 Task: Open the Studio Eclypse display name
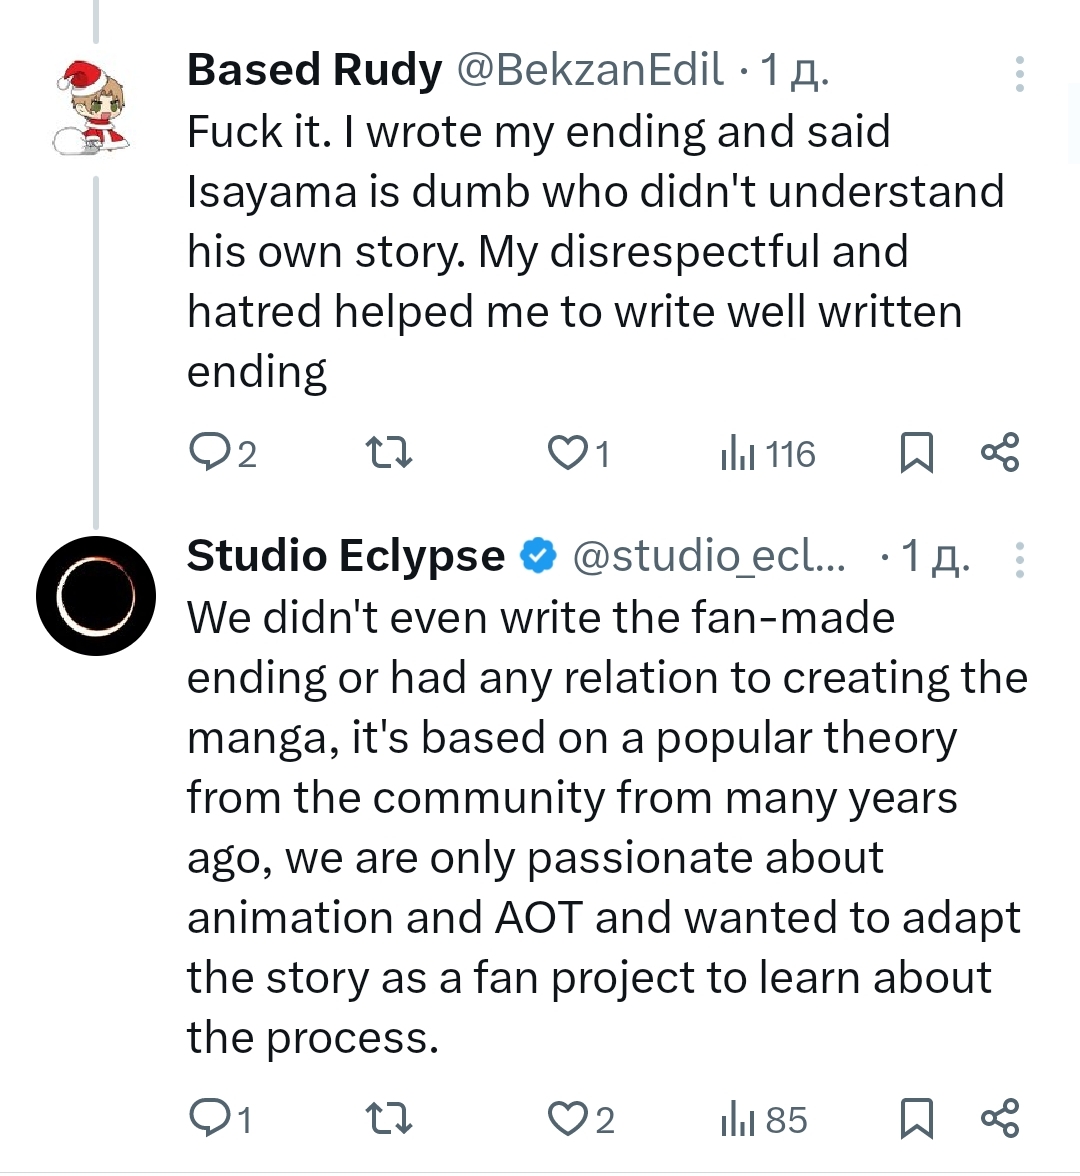(346, 556)
